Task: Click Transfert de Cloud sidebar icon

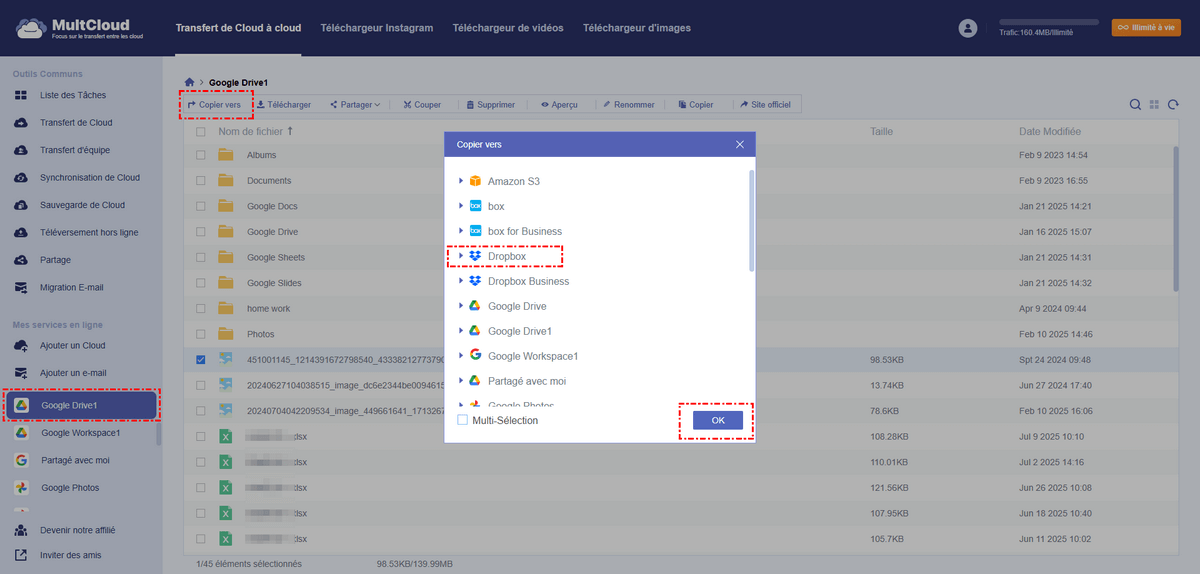Action: pos(21,123)
